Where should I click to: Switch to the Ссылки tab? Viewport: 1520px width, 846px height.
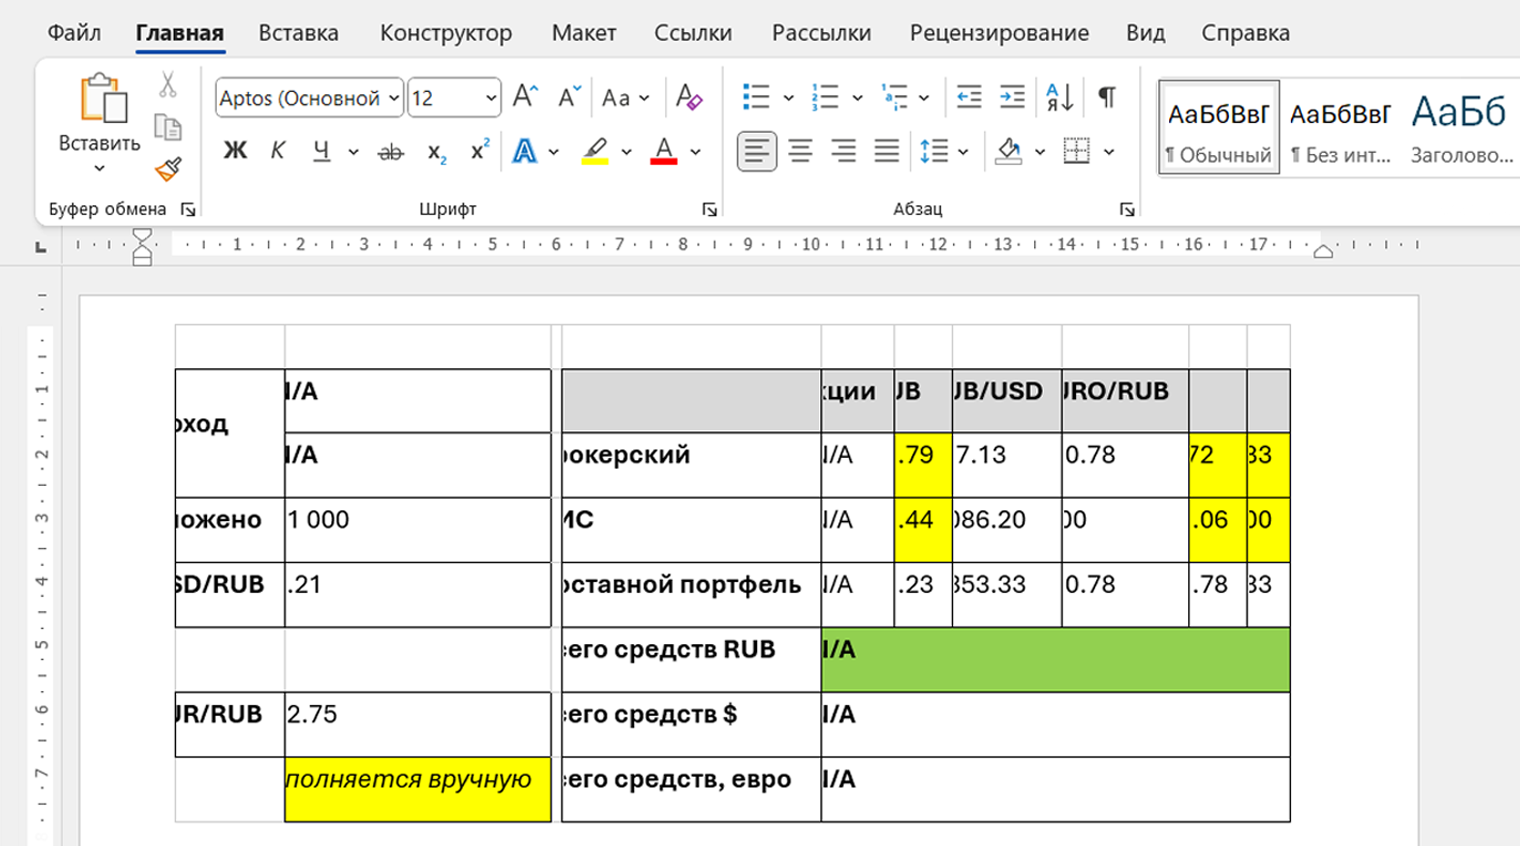[x=693, y=33]
